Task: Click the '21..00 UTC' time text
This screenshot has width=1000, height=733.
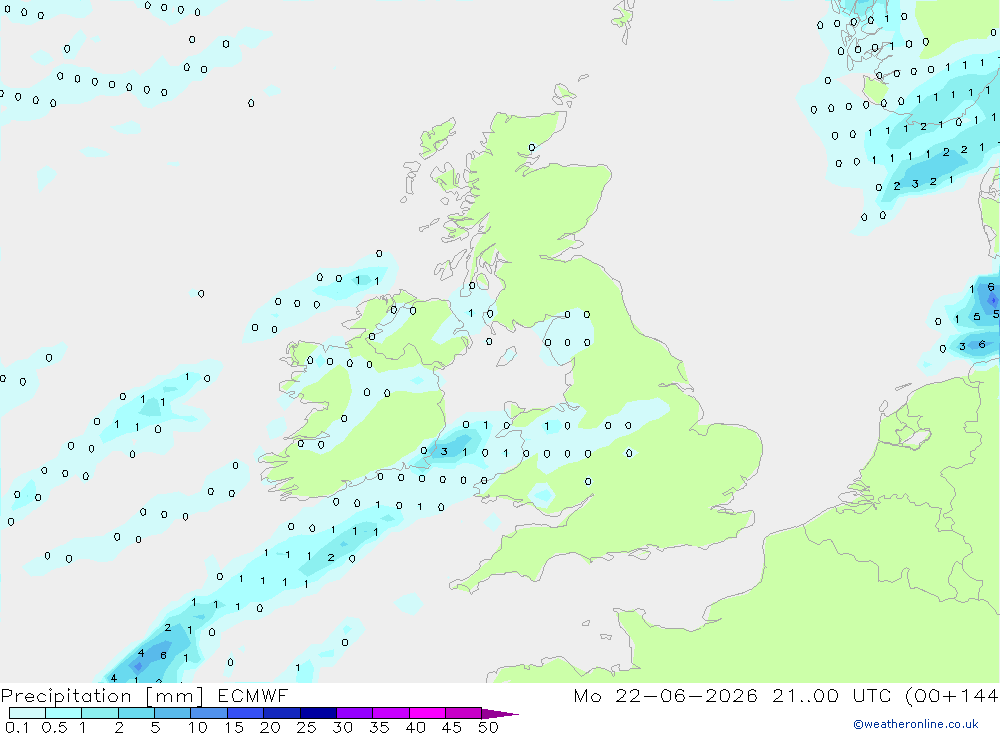Action: 831,696
